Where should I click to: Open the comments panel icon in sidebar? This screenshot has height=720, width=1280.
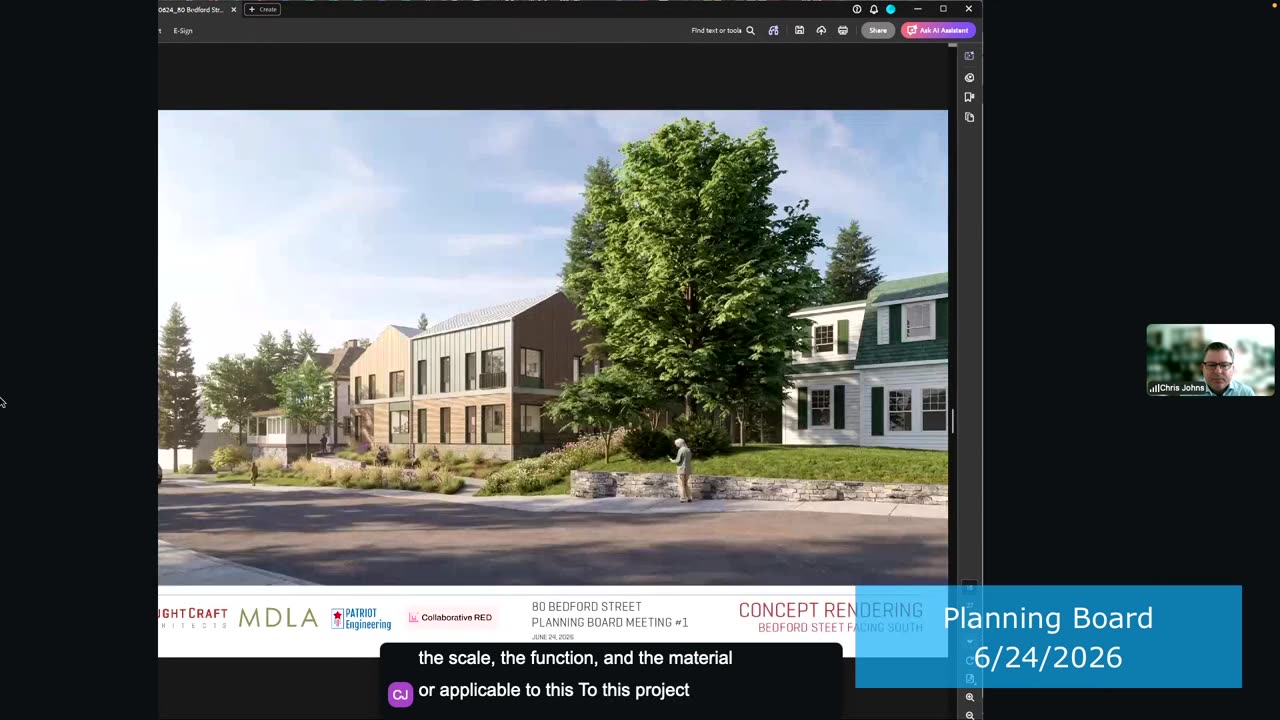969,77
